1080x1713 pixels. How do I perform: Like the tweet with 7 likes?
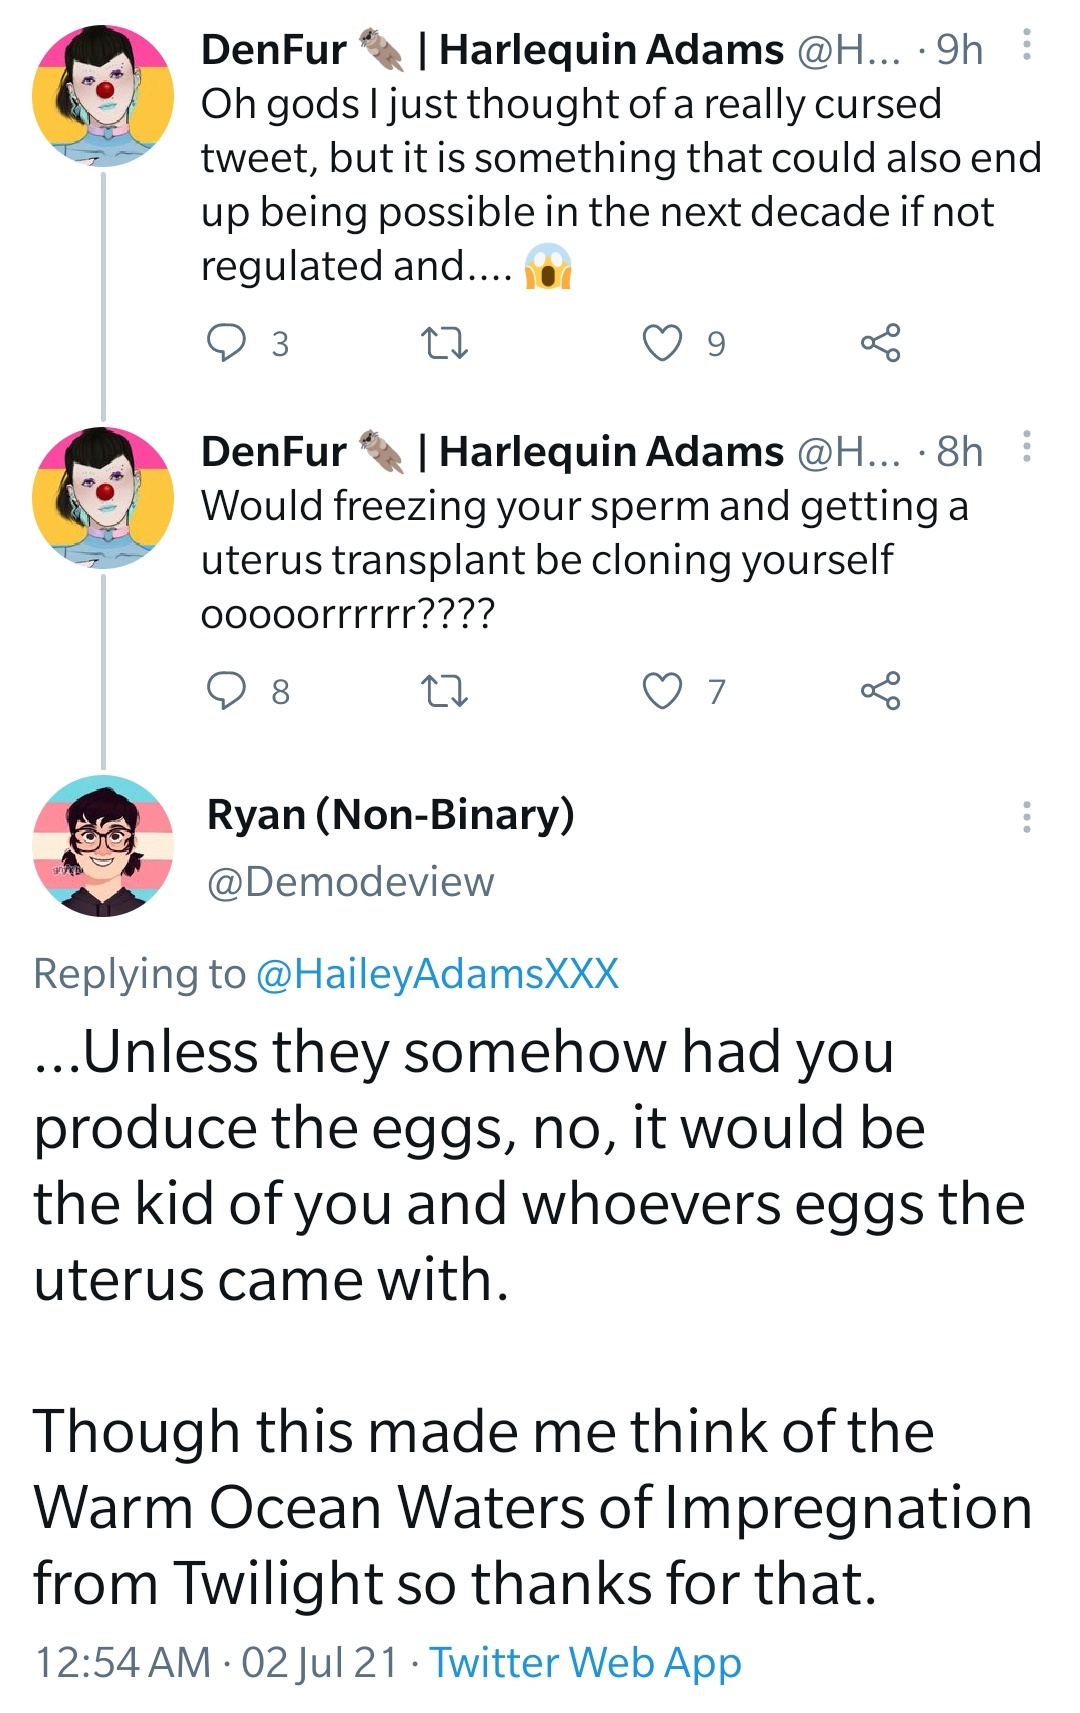pos(662,691)
